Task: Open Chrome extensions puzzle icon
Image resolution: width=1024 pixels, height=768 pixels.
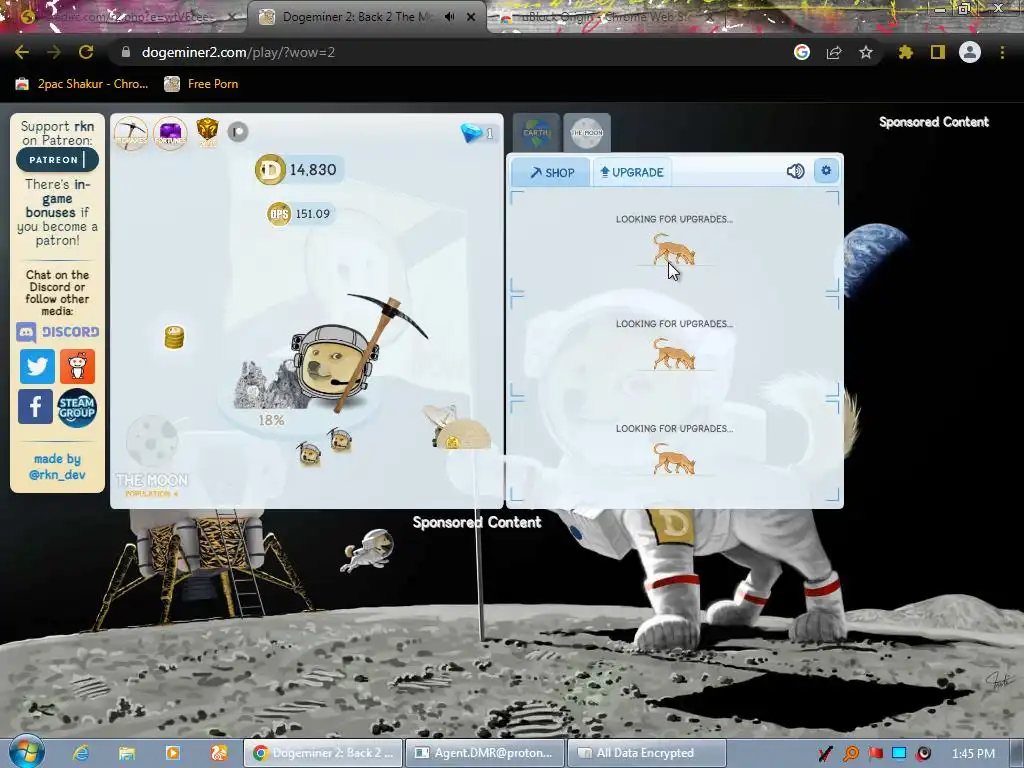Action: pos(905,52)
